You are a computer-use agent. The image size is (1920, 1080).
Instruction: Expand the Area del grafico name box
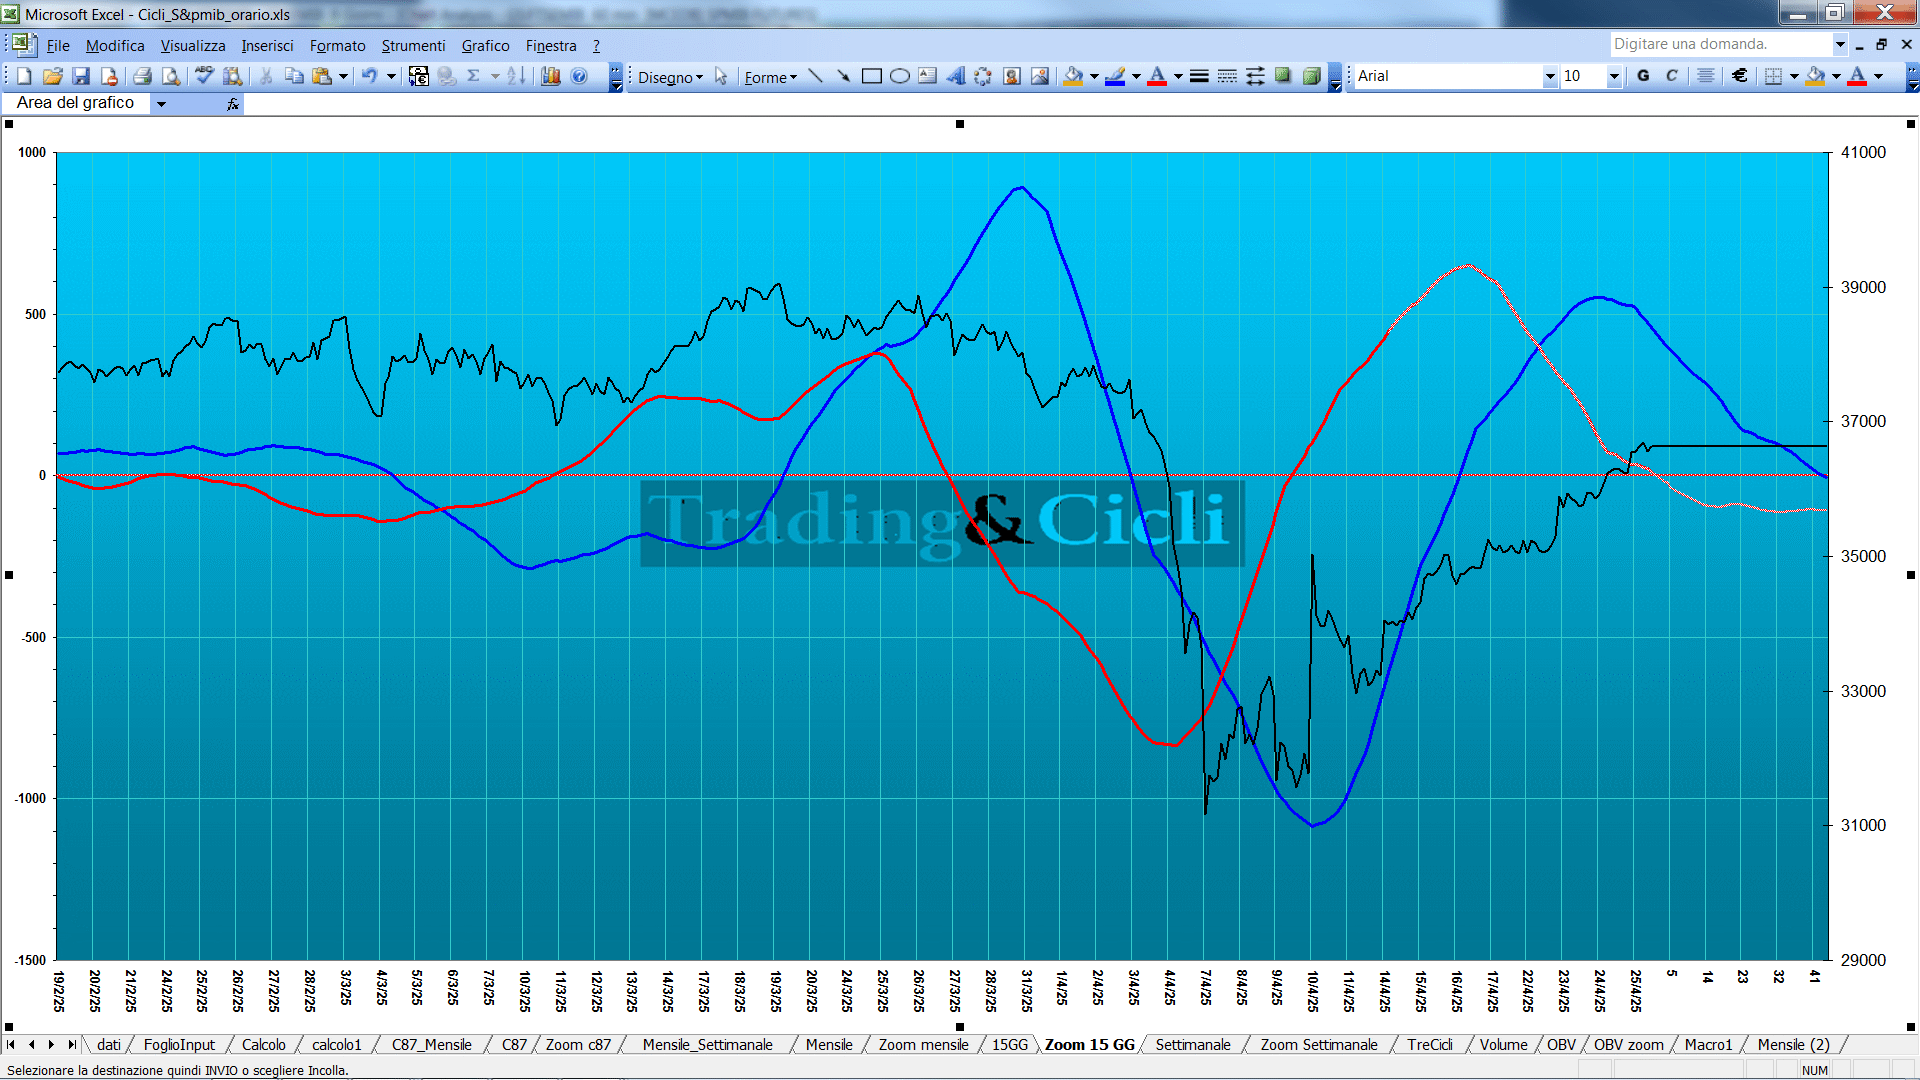coord(161,103)
